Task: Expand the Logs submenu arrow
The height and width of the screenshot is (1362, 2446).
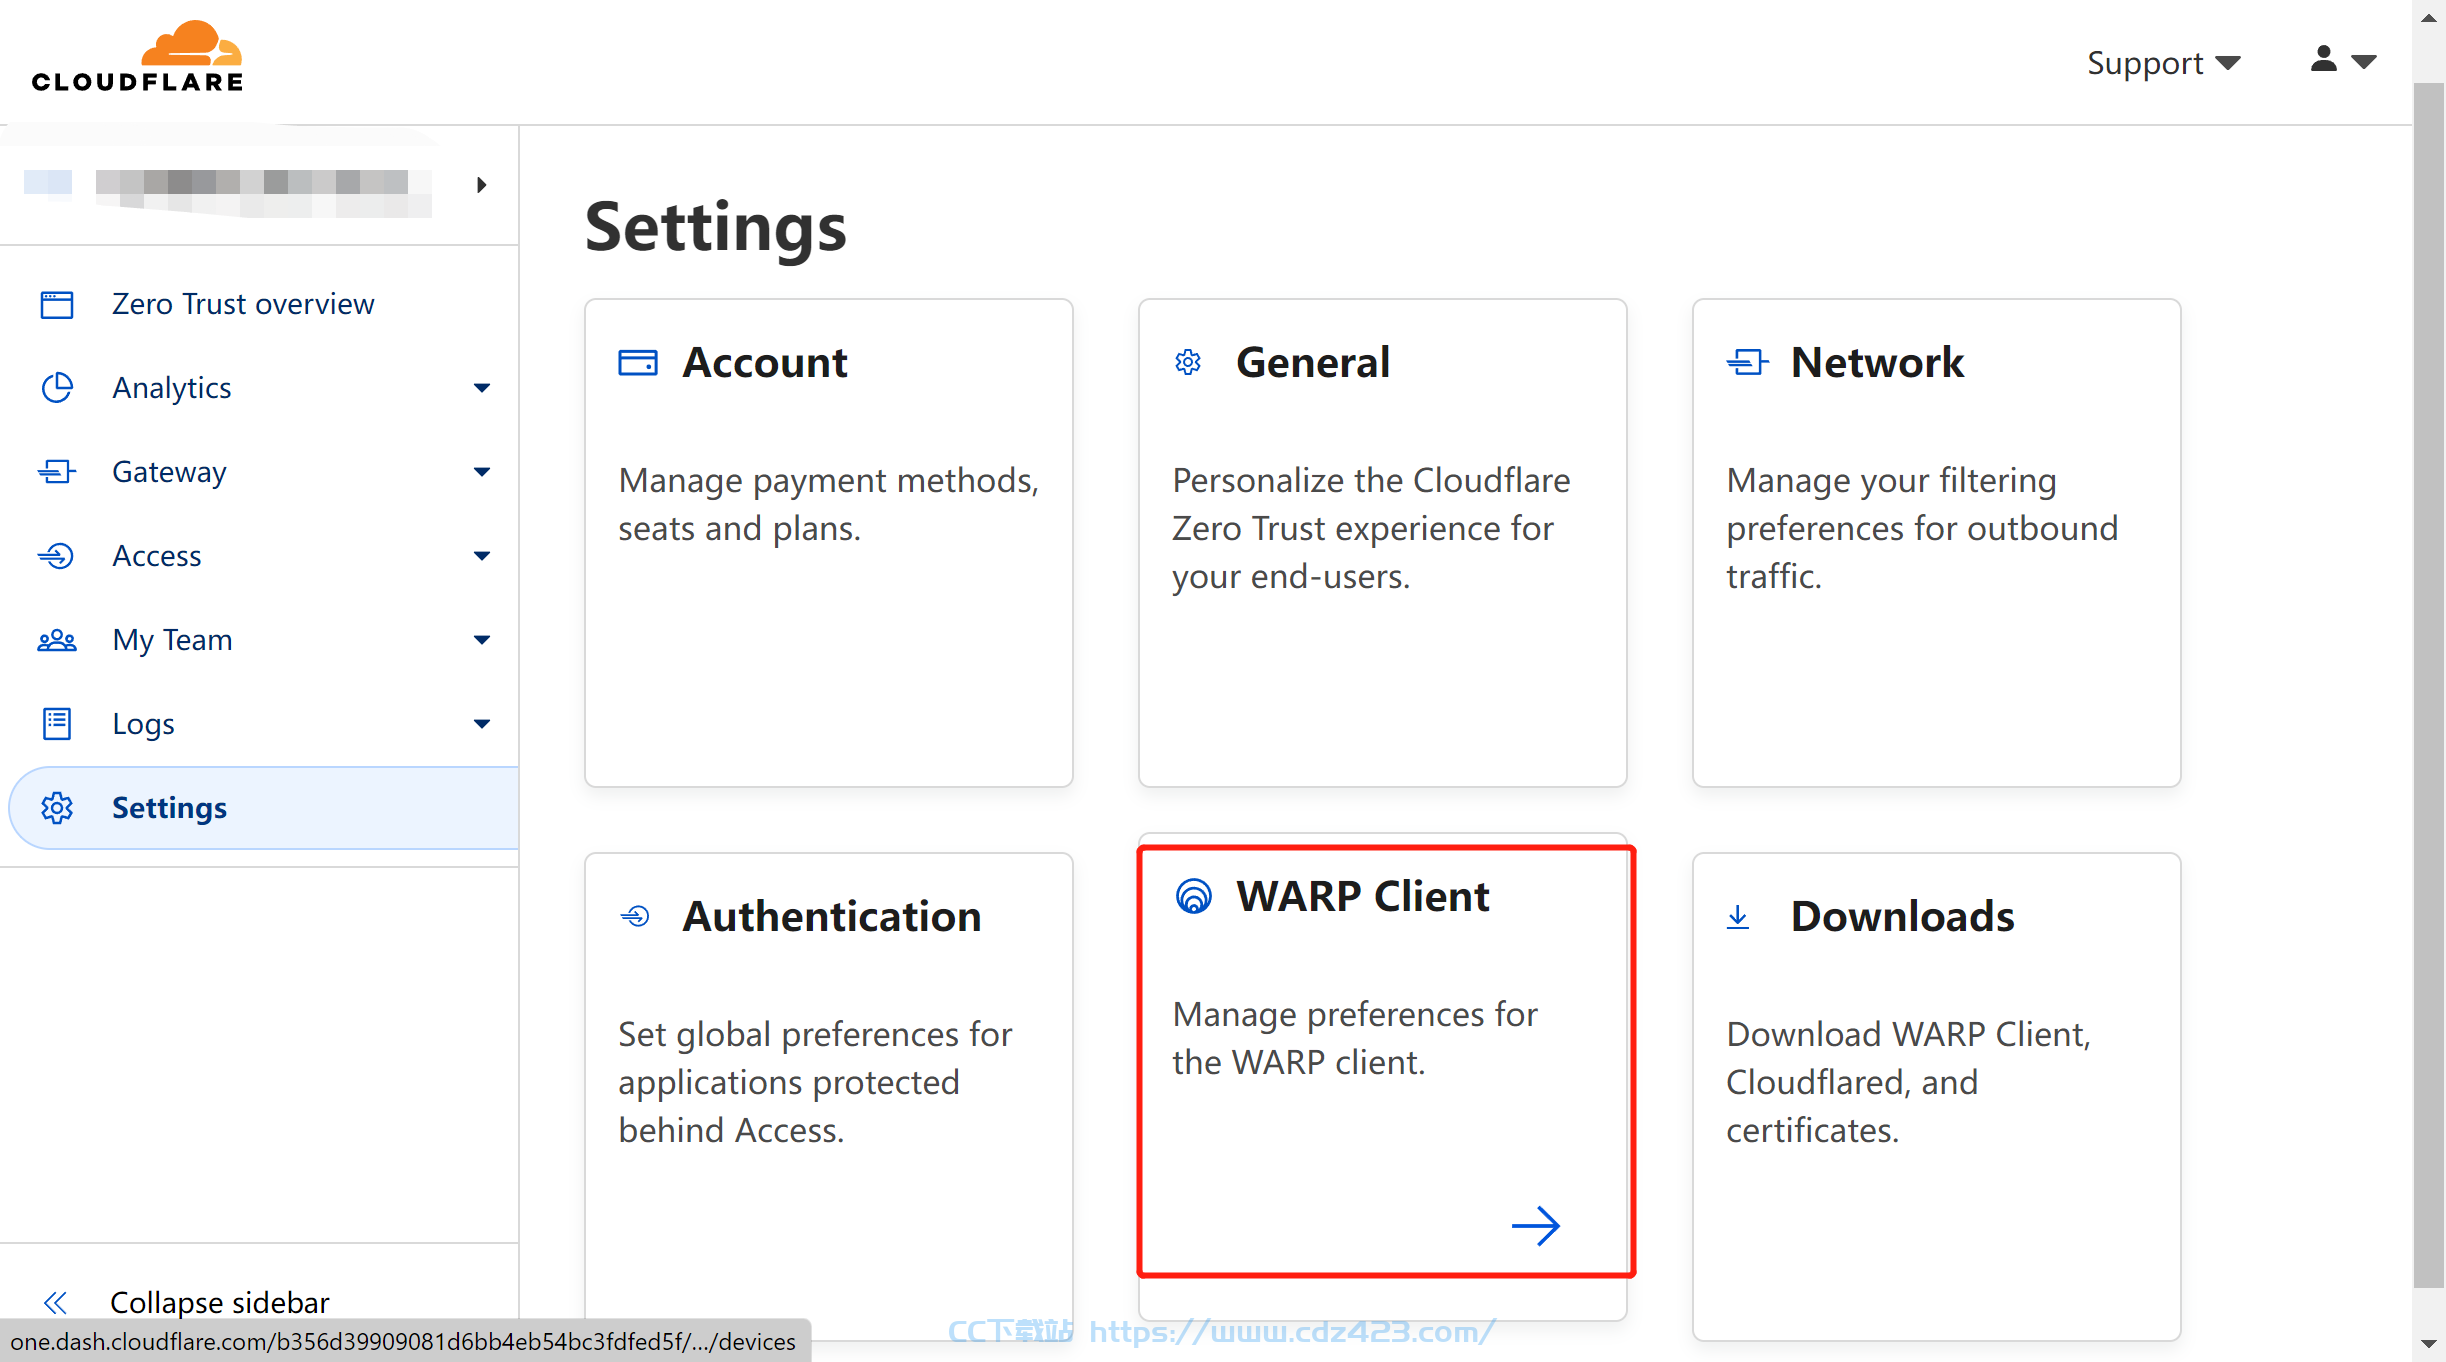Action: [x=482, y=724]
